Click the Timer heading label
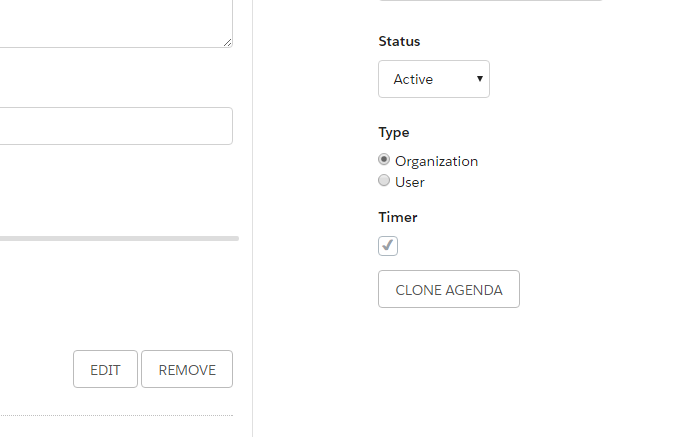Image resolution: width=689 pixels, height=437 pixels. click(398, 217)
